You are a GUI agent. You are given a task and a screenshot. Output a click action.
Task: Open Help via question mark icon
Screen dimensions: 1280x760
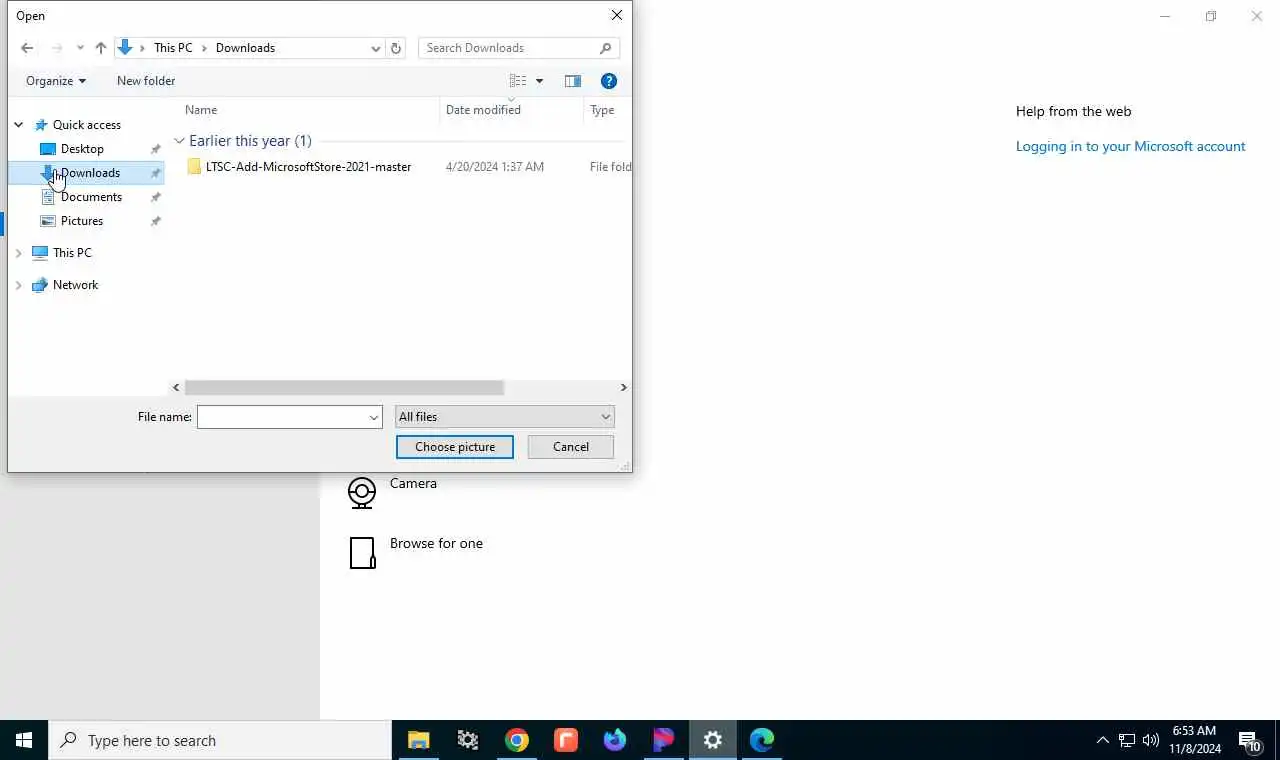tap(609, 81)
